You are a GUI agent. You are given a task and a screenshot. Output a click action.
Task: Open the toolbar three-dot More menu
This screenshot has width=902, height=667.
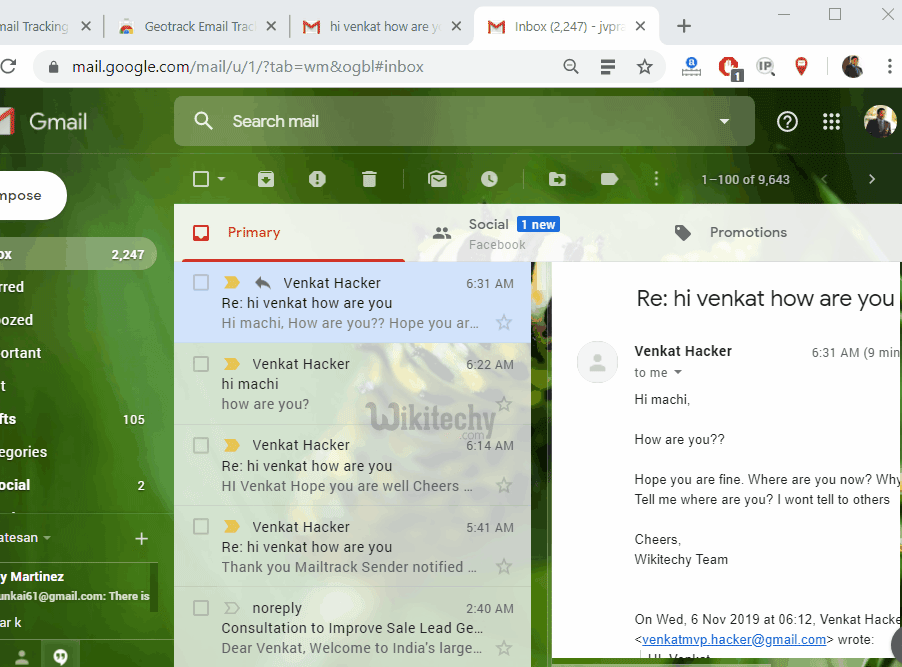(656, 179)
